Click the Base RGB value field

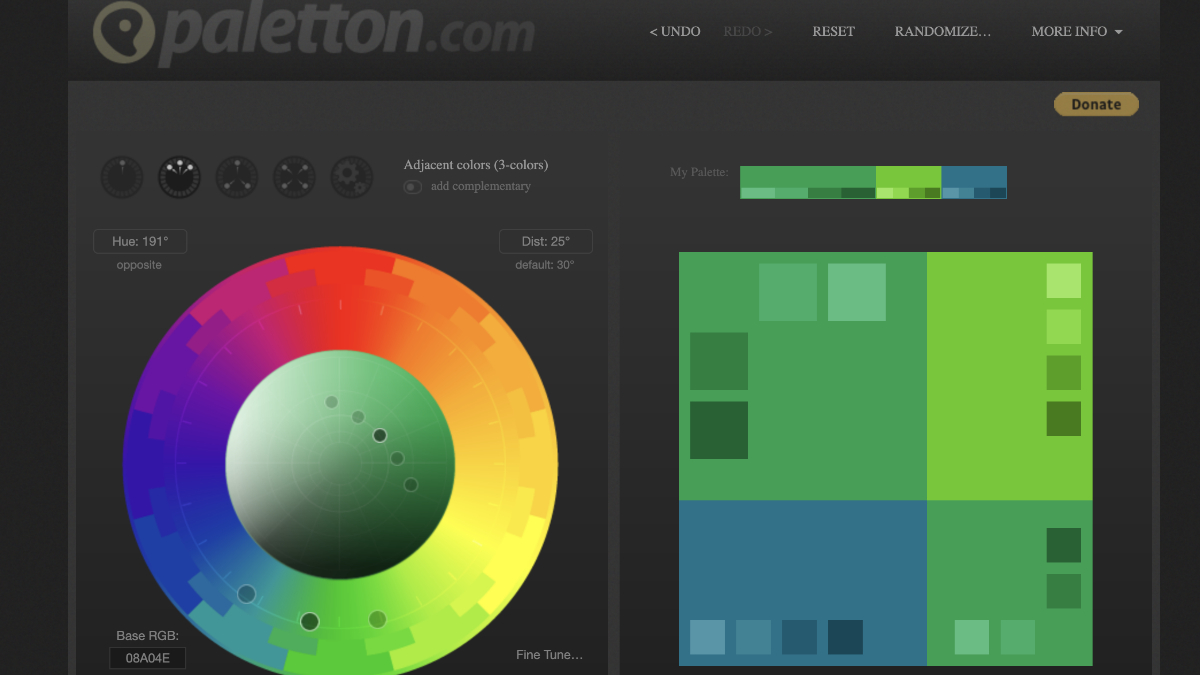click(147, 658)
